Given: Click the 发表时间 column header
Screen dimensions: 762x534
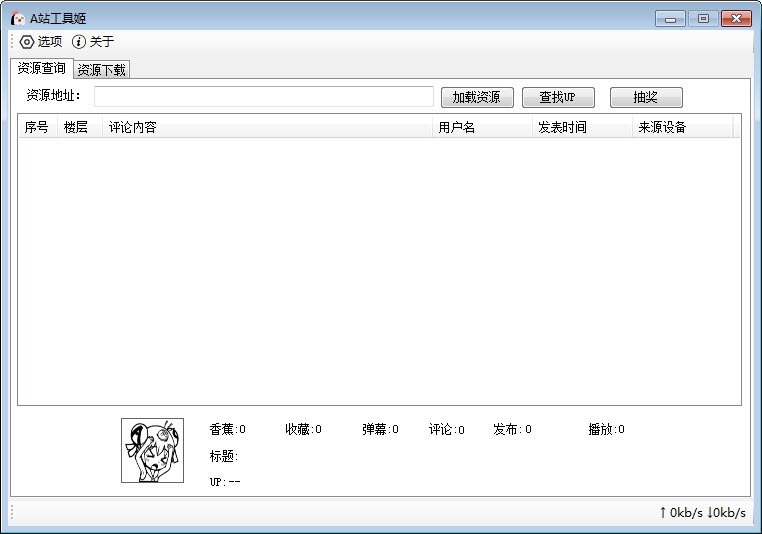Looking at the screenshot, I should (582, 127).
